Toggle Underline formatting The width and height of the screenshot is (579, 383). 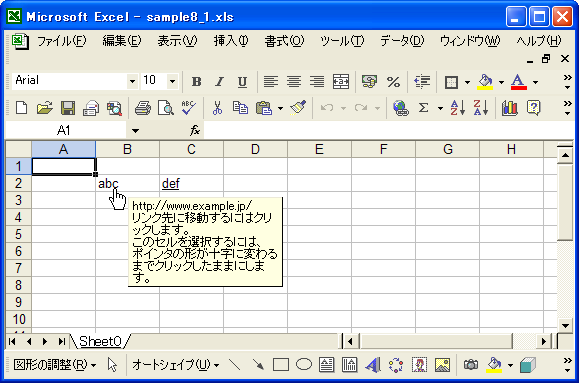click(x=242, y=82)
